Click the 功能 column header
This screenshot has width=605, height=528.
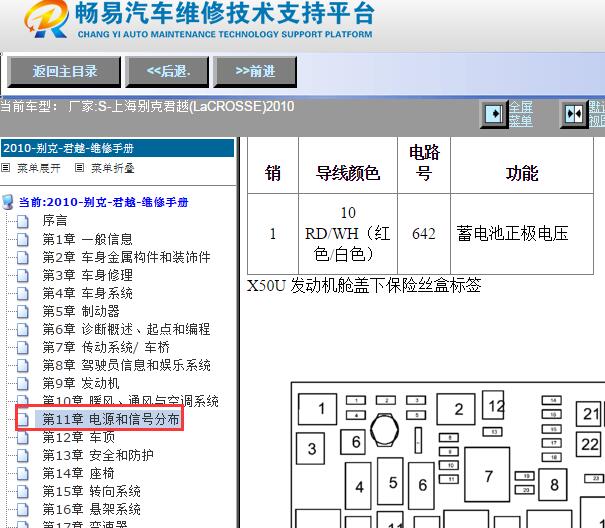pos(522,173)
